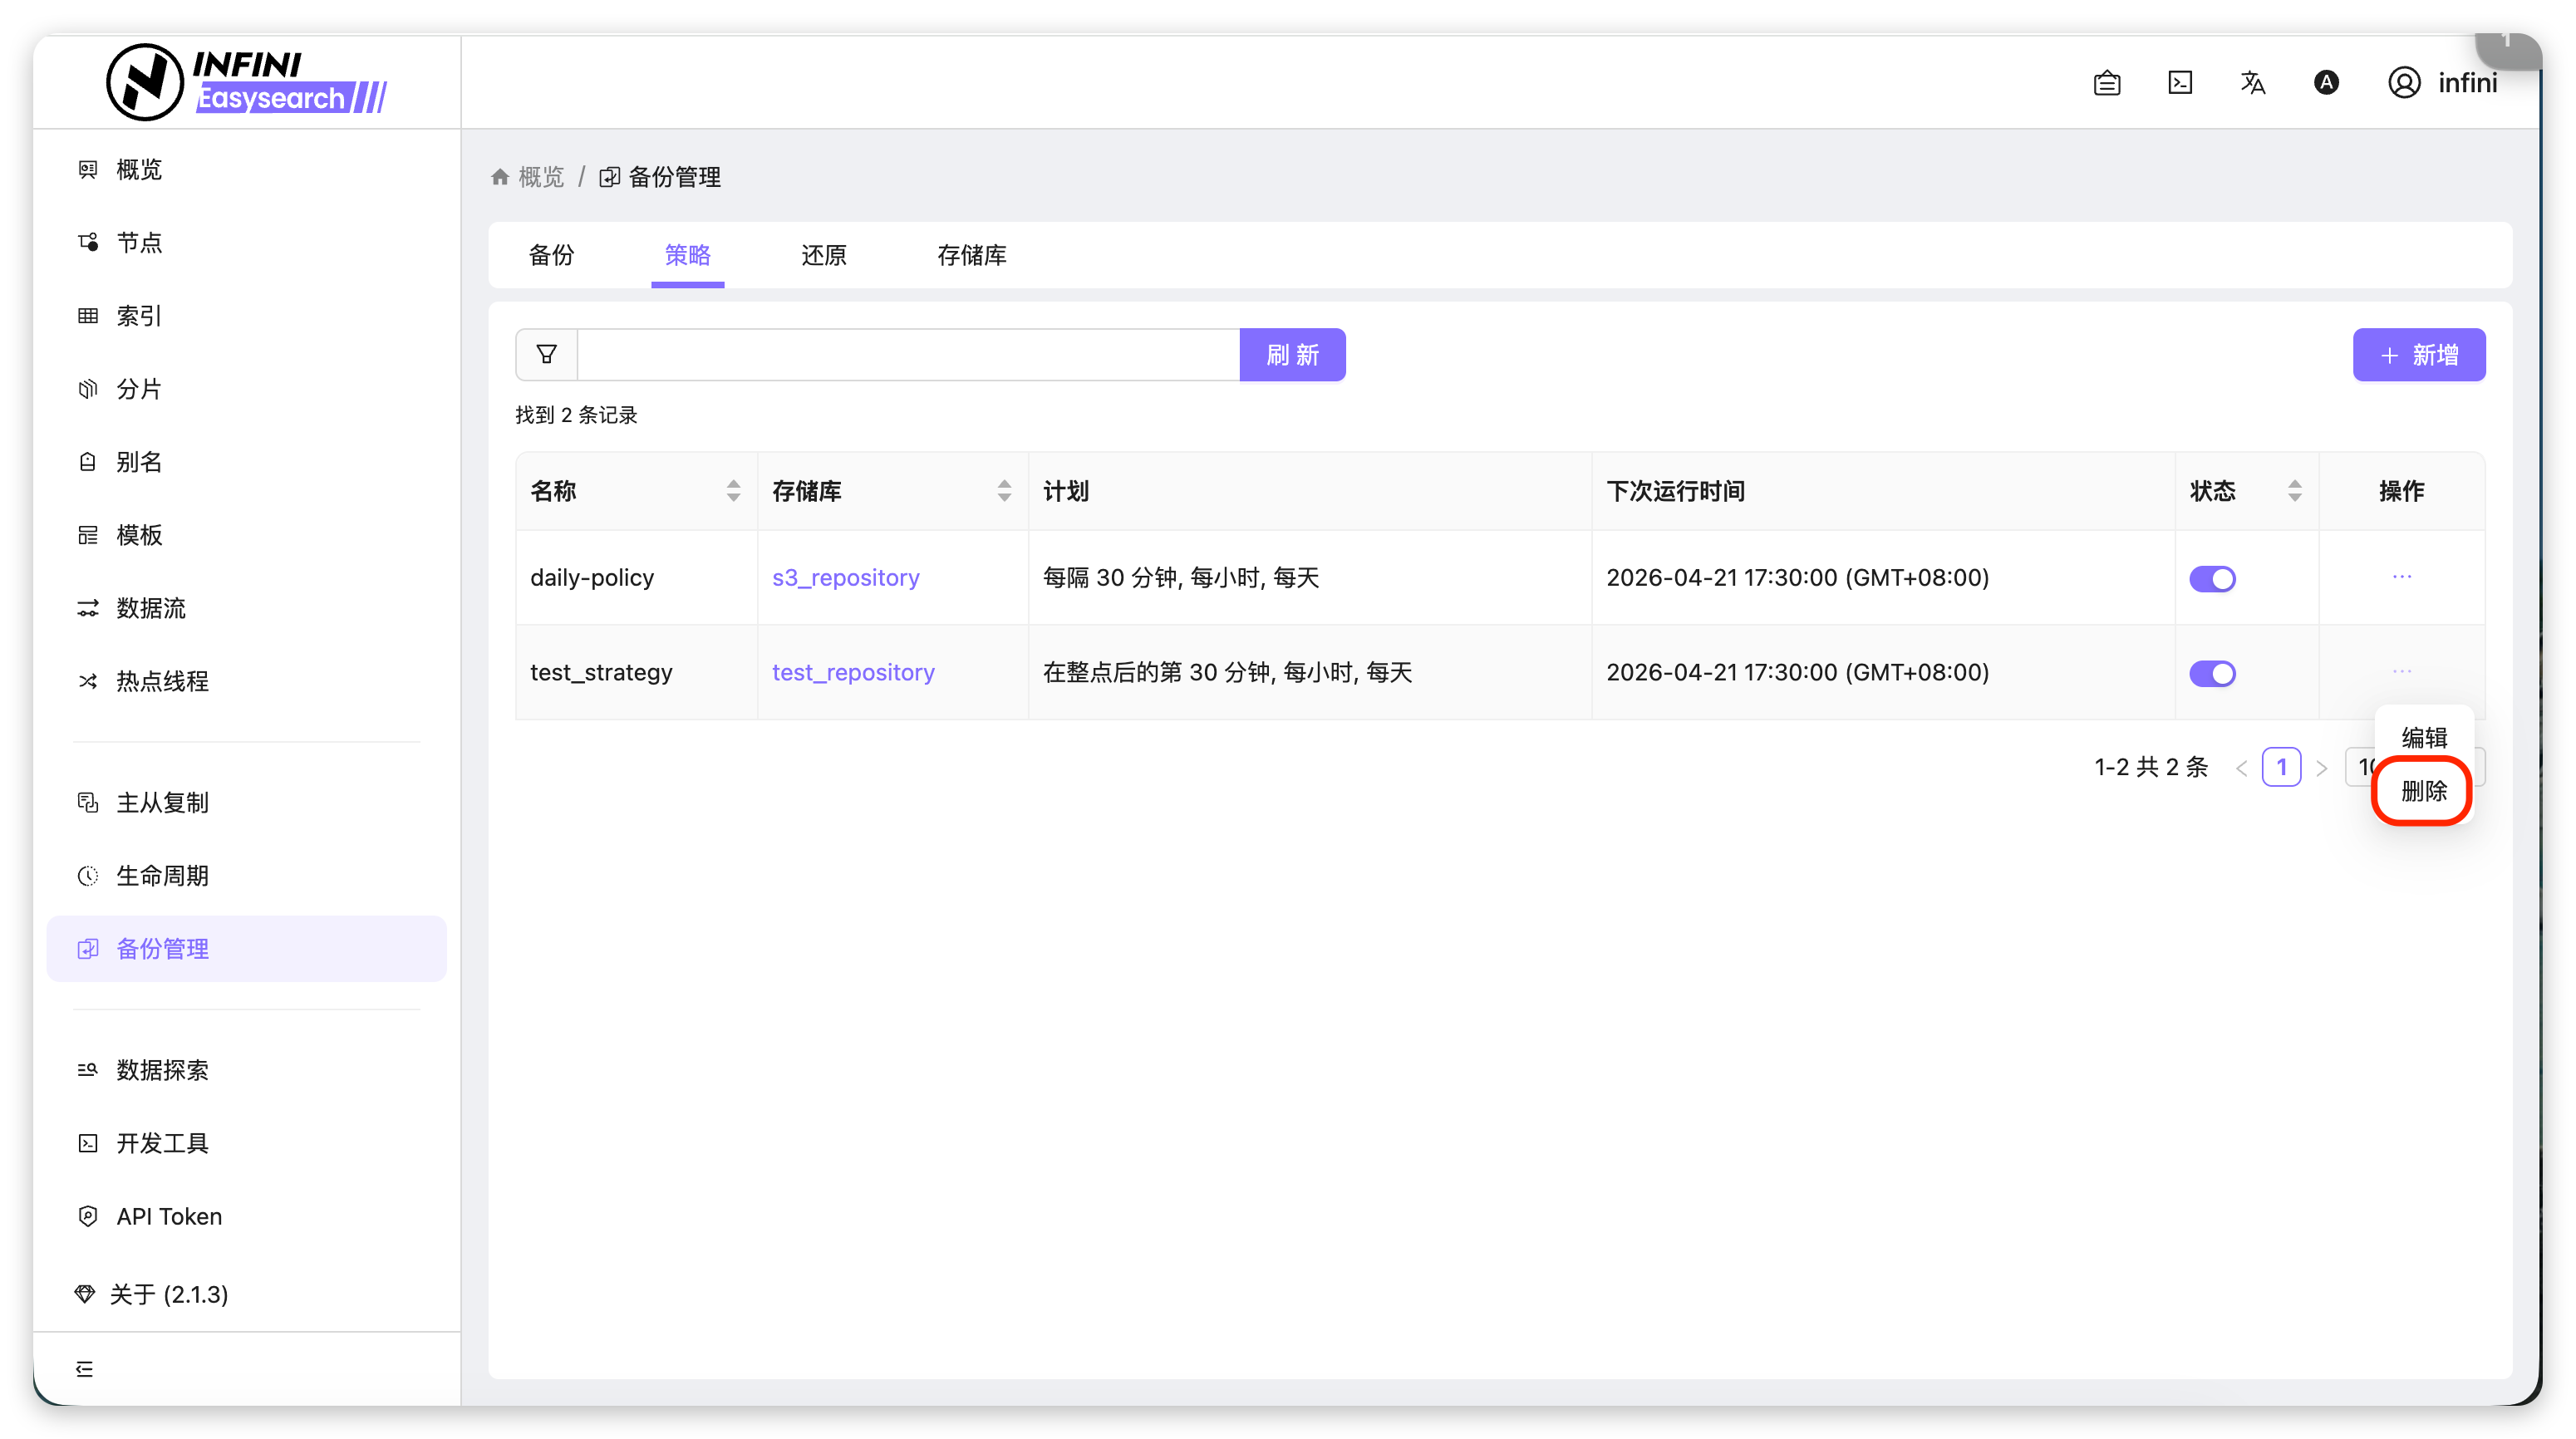
Task: Click the home icon in breadcrumb
Action: pos(500,177)
